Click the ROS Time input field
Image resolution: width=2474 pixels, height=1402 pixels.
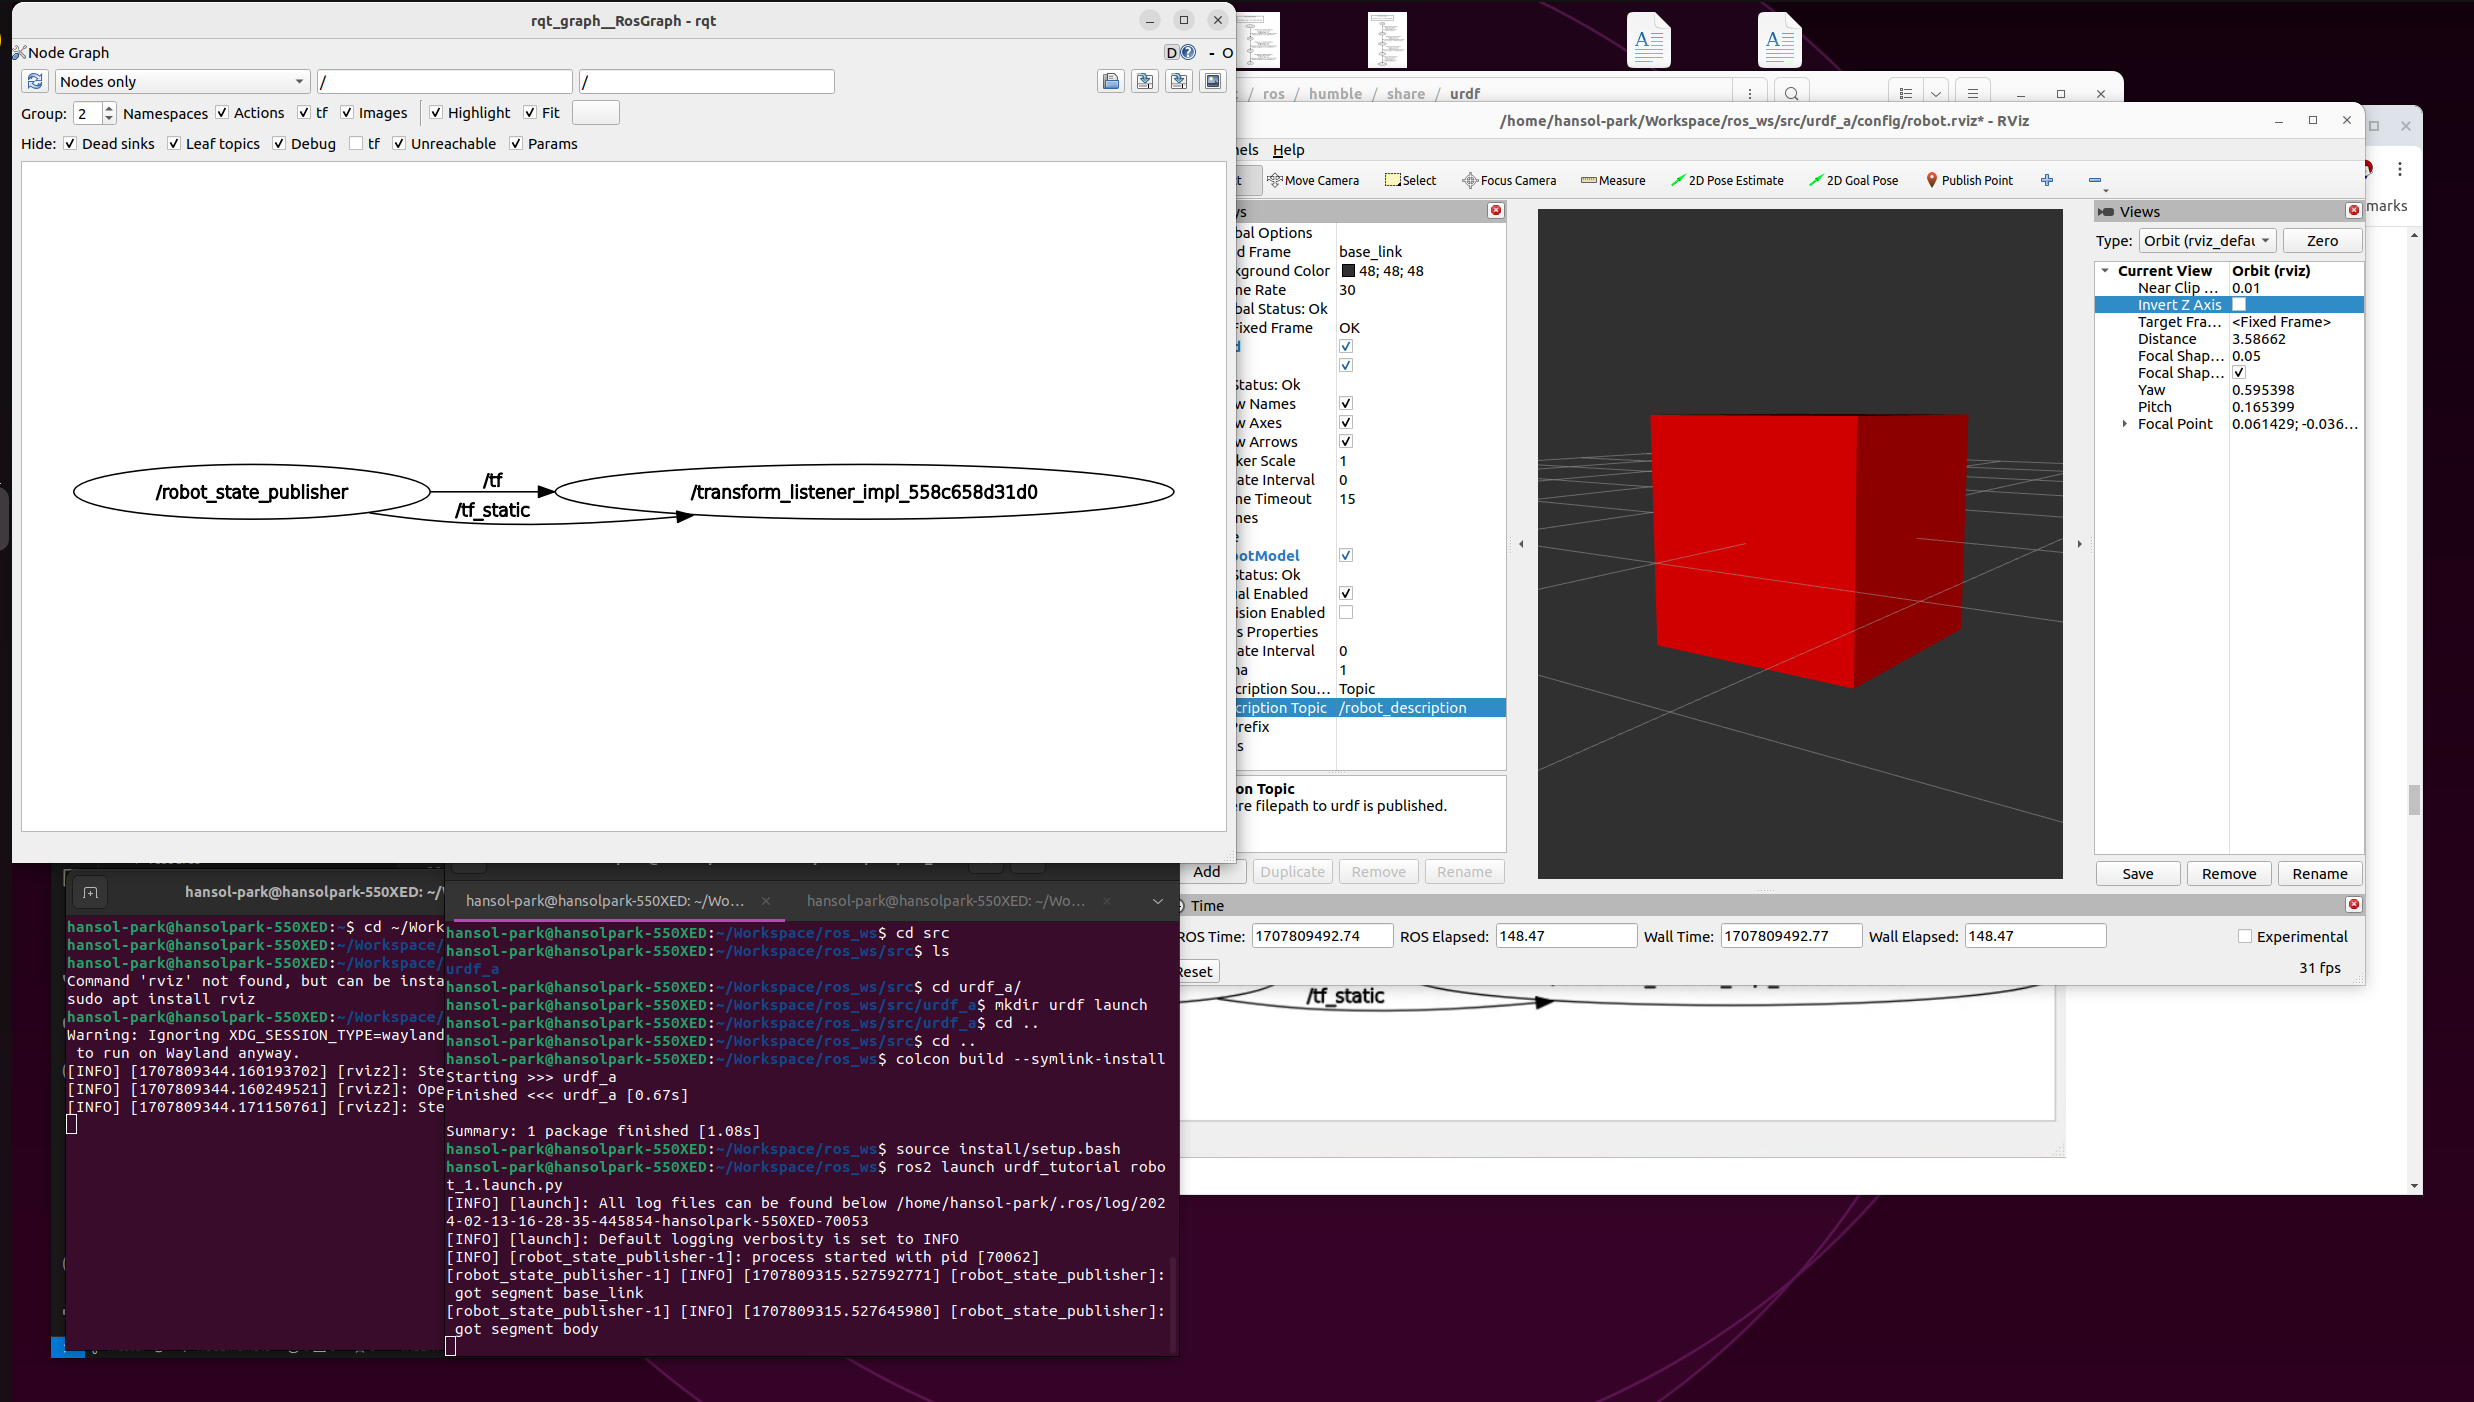point(1321,936)
